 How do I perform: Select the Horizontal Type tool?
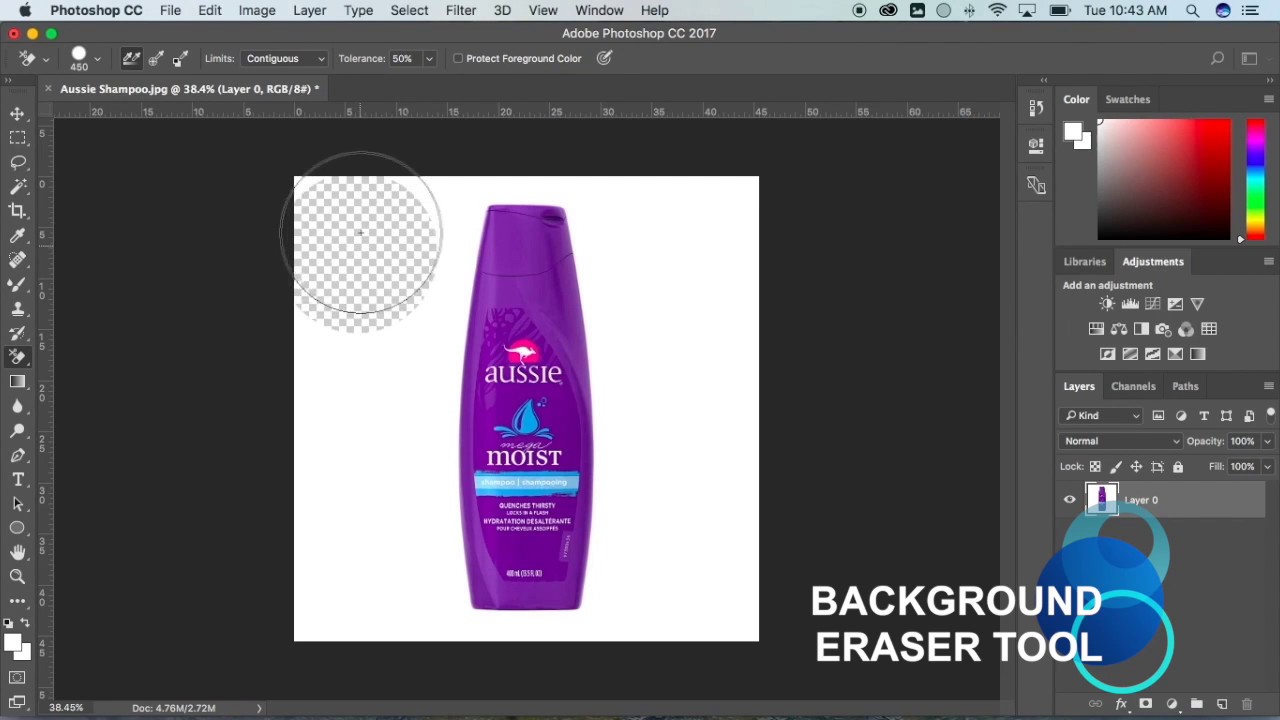(18, 479)
